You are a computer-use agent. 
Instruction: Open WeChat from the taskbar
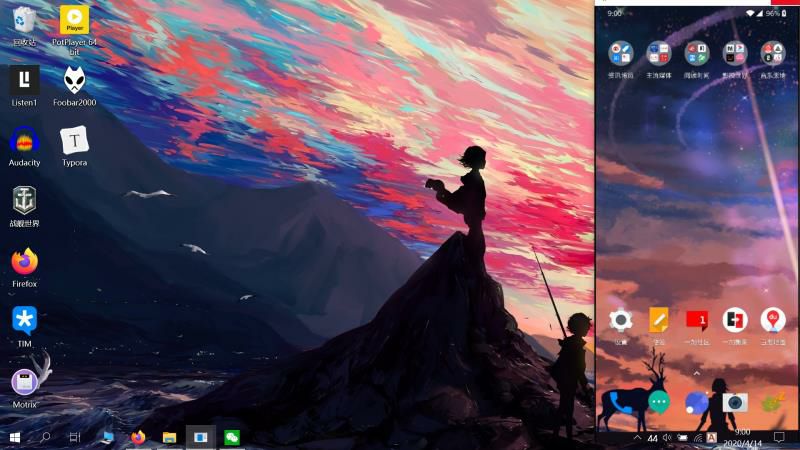pyautogui.click(x=231, y=437)
